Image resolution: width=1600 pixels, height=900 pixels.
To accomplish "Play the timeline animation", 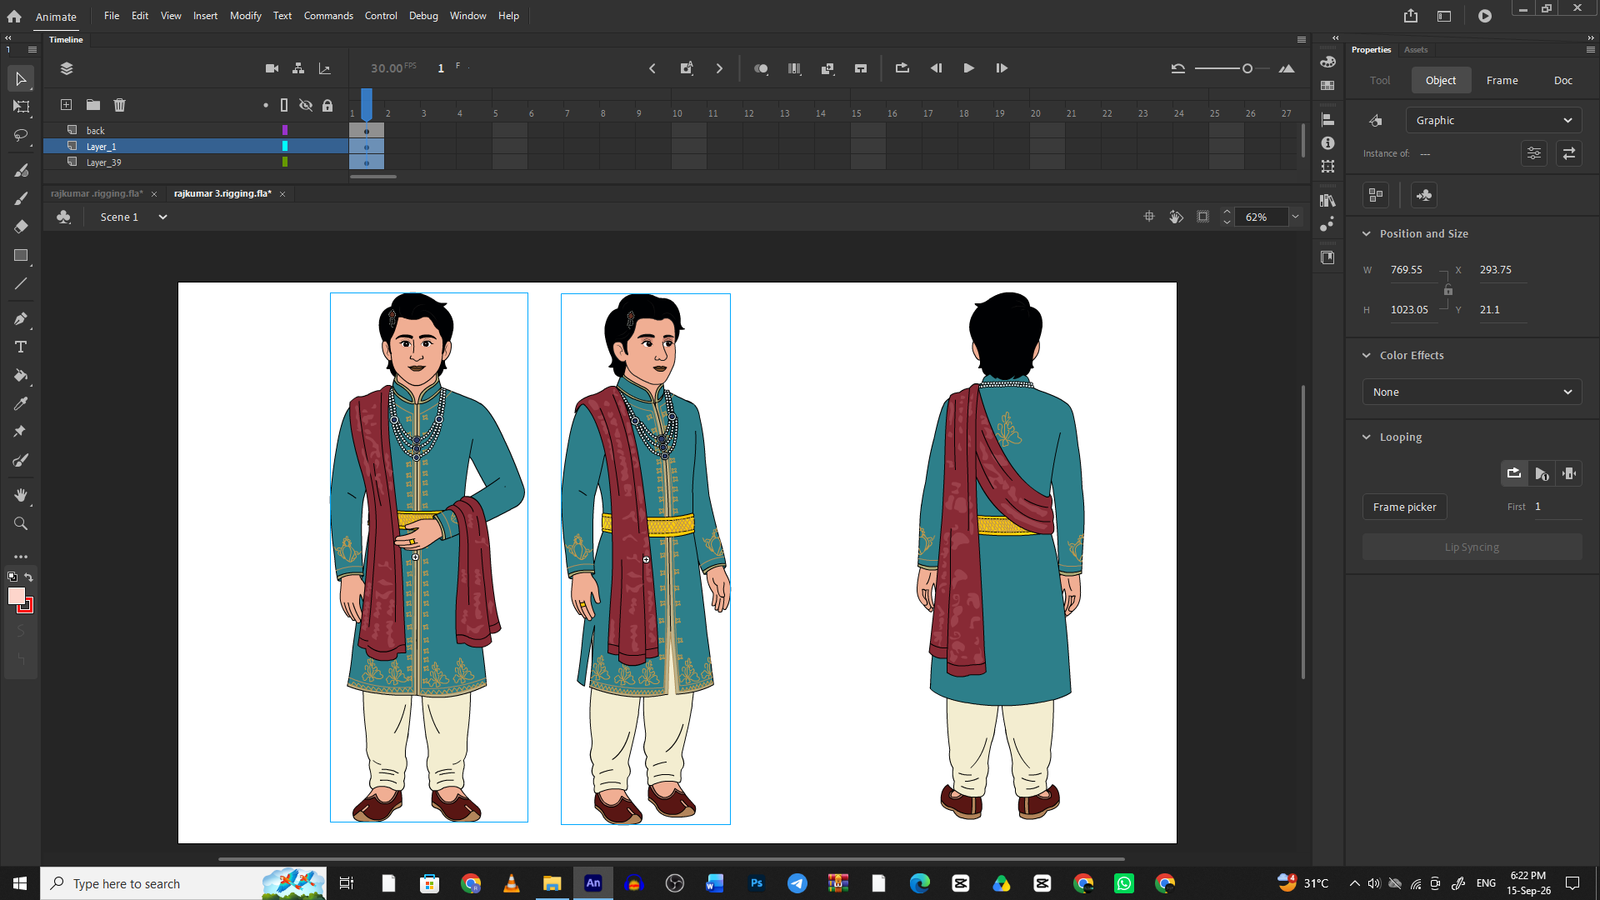I will pyautogui.click(x=968, y=68).
